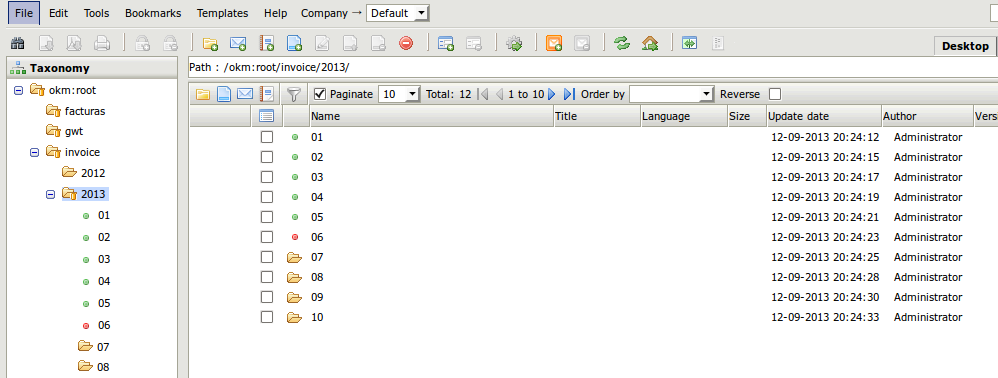
Task: Check the box for folder 10 row
Action: 267,317
